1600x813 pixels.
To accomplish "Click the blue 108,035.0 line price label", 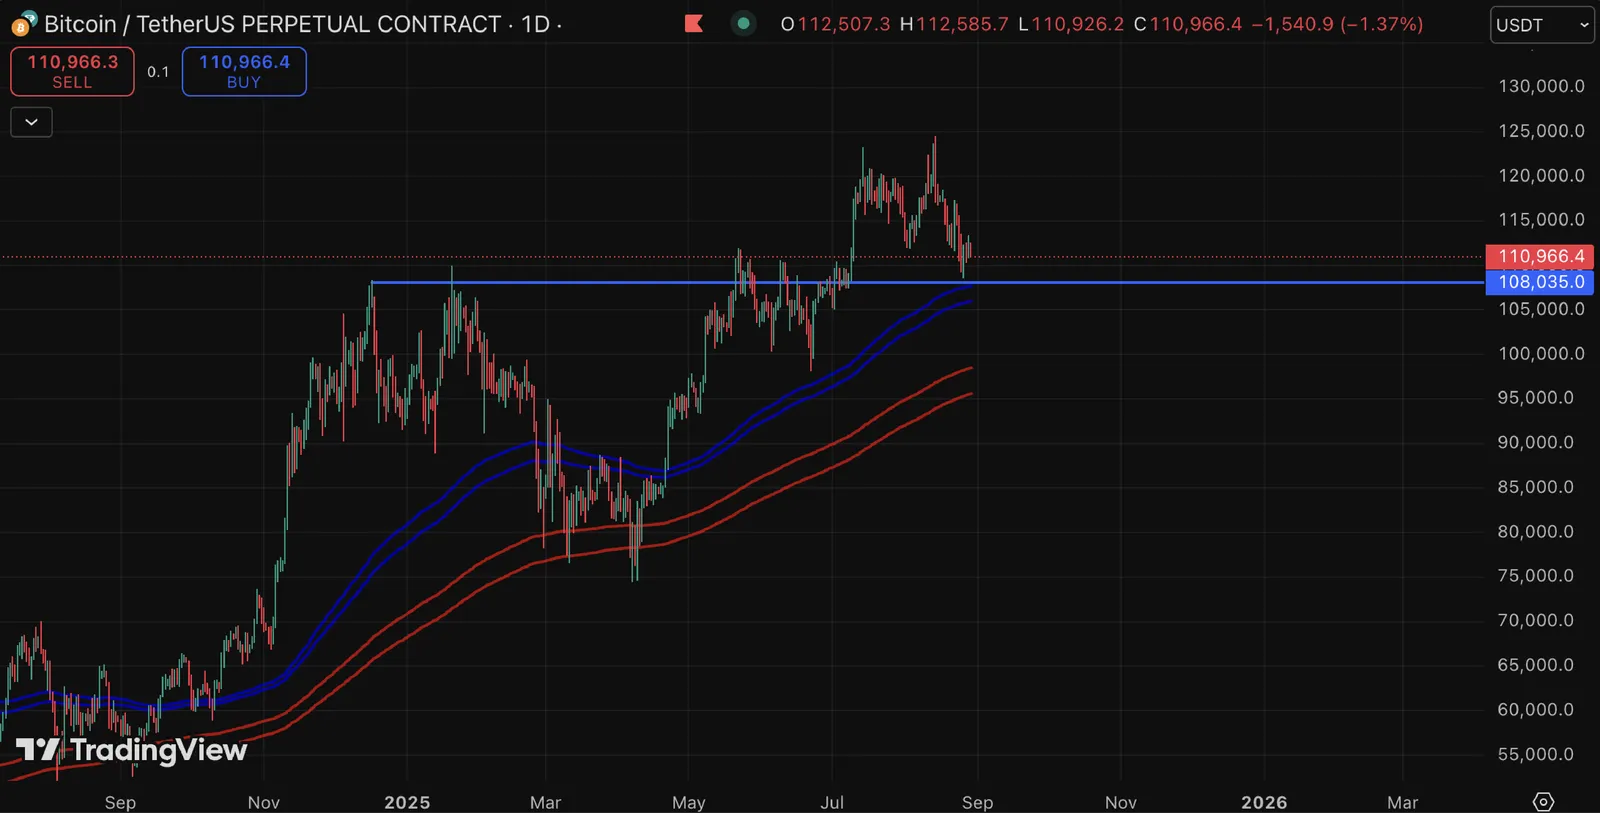I will [x=1539, y=282].
